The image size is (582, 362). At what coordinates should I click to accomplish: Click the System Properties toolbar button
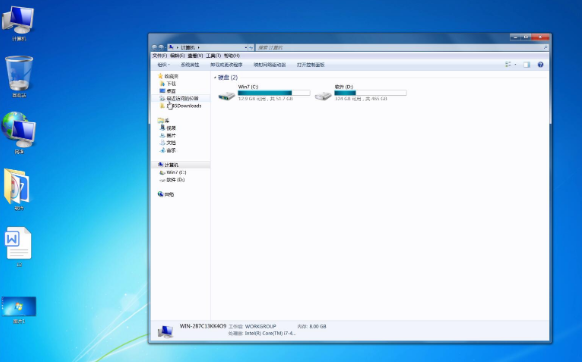190,65
